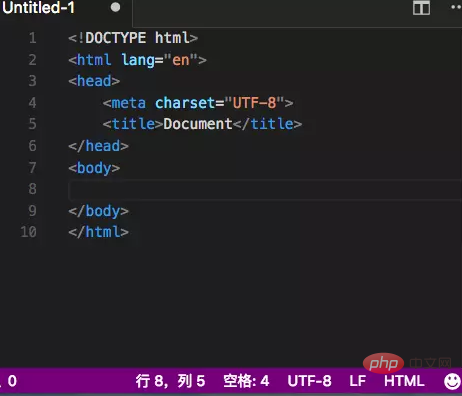Open the HTML language mode selector
This screenshot has height=396, width=462.
coord(404,381)
